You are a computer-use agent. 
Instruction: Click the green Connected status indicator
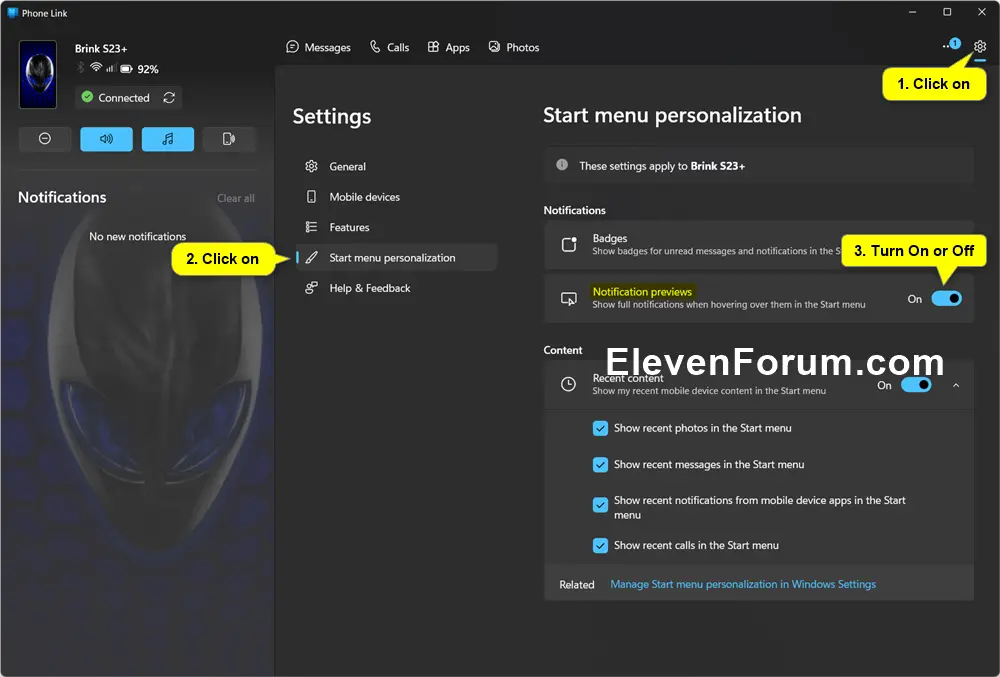pos(87,97)
